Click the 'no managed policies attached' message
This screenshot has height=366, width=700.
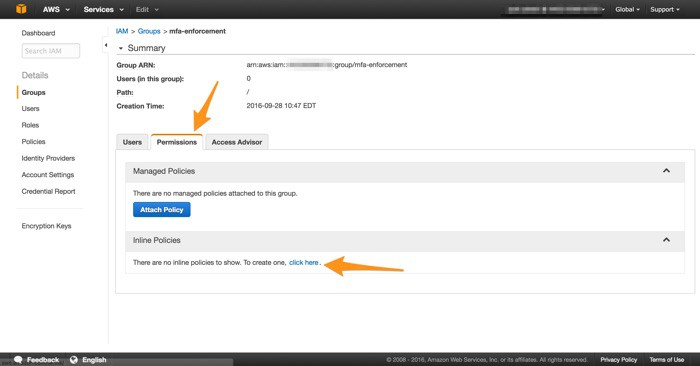click(215, 193)
